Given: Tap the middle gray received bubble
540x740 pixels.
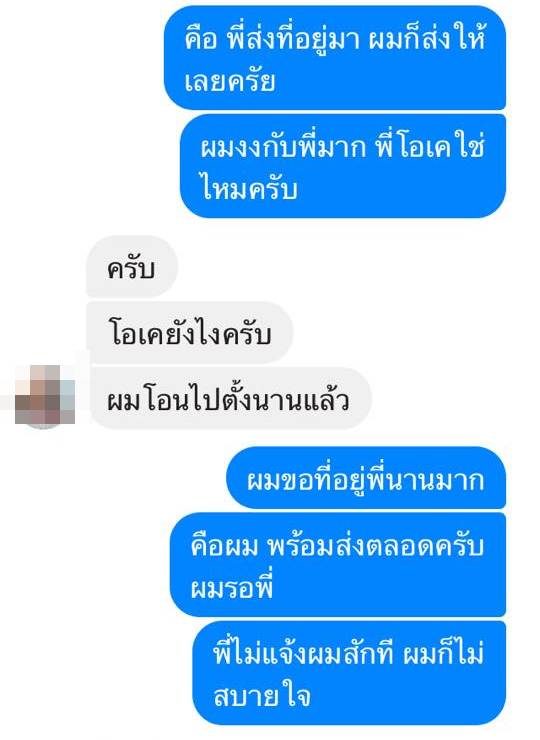Looking at the screenshot, I should (x=189, y=332).
